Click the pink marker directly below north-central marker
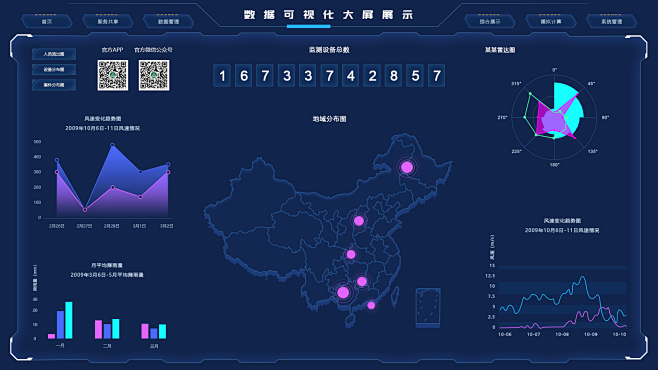Screen dimensions: 658x370 tap(351, 254)
